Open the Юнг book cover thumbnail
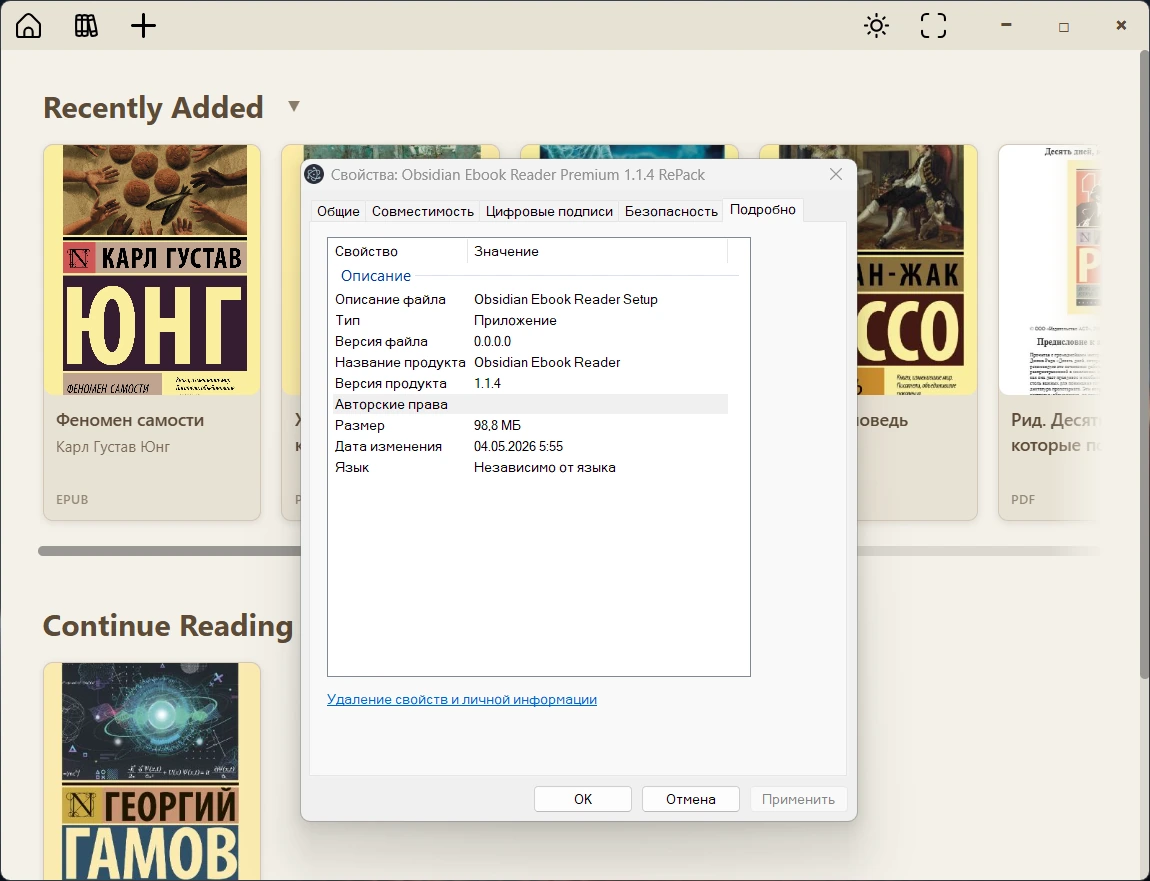Image resolution: width=1150 pixels, height=881 pixels. [152, 270]
